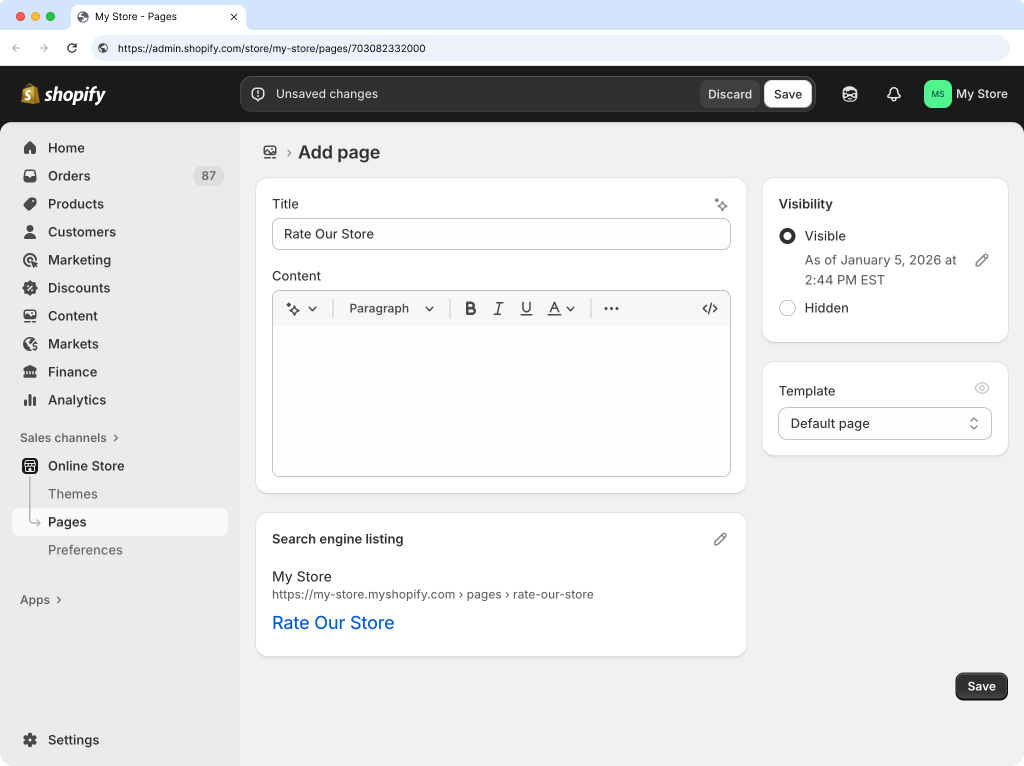Select the Visible radio button
Viewport: 1024px width, 766px height.
(788, 236)
